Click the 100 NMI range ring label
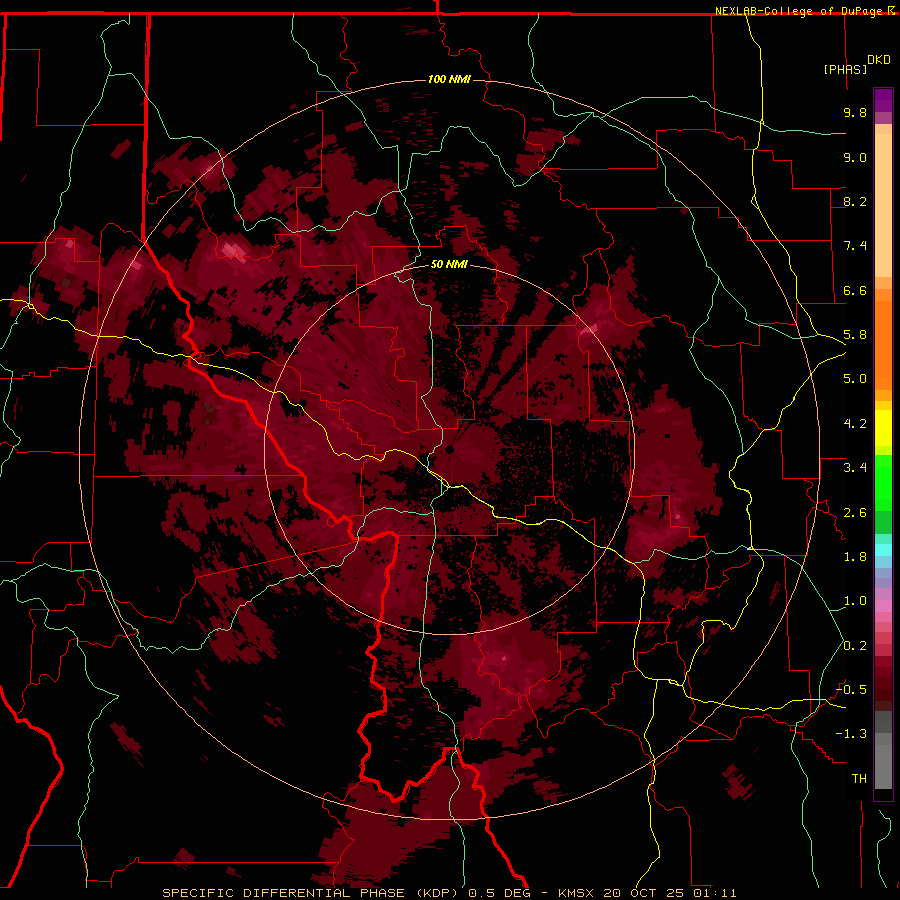This screenshot has width=900, height=900. point(449,79)
